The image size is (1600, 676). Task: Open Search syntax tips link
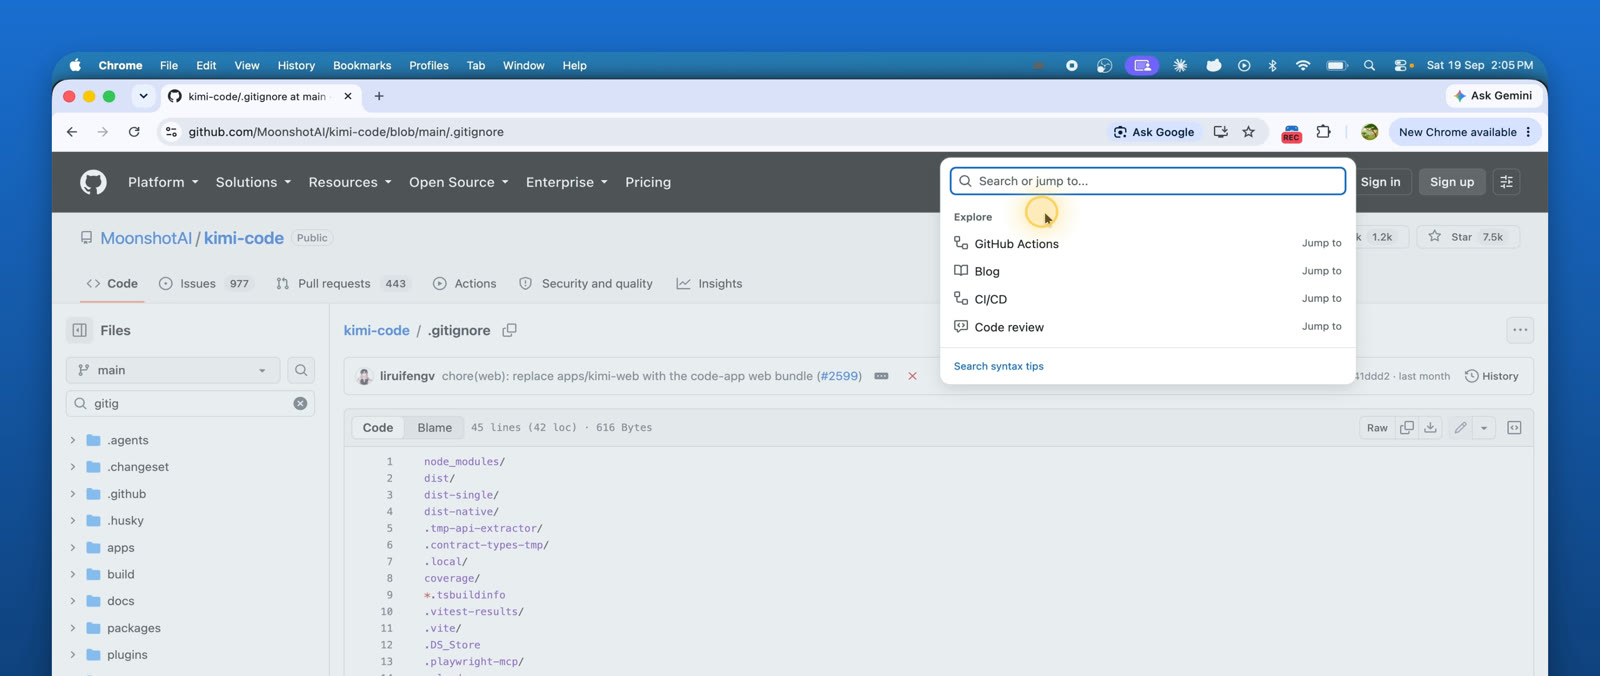998,366
